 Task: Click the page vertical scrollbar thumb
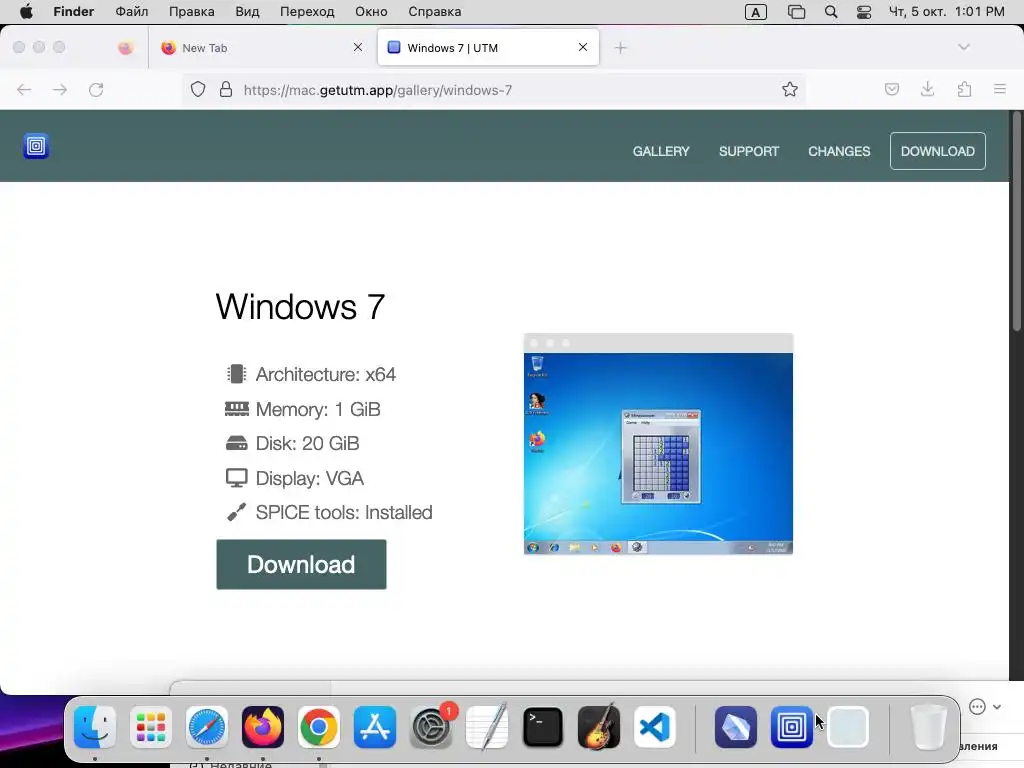click(x=1016, y=222)
